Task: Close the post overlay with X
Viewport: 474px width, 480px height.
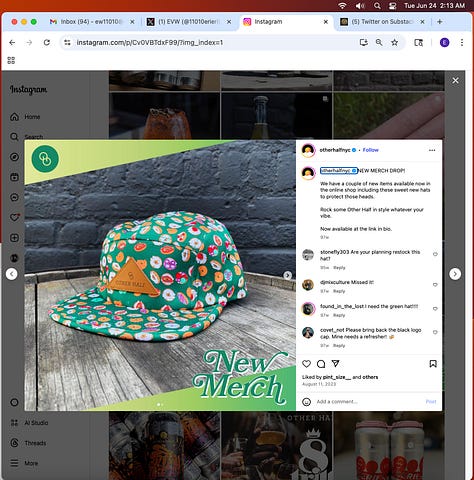Action: tap(455, 81)
